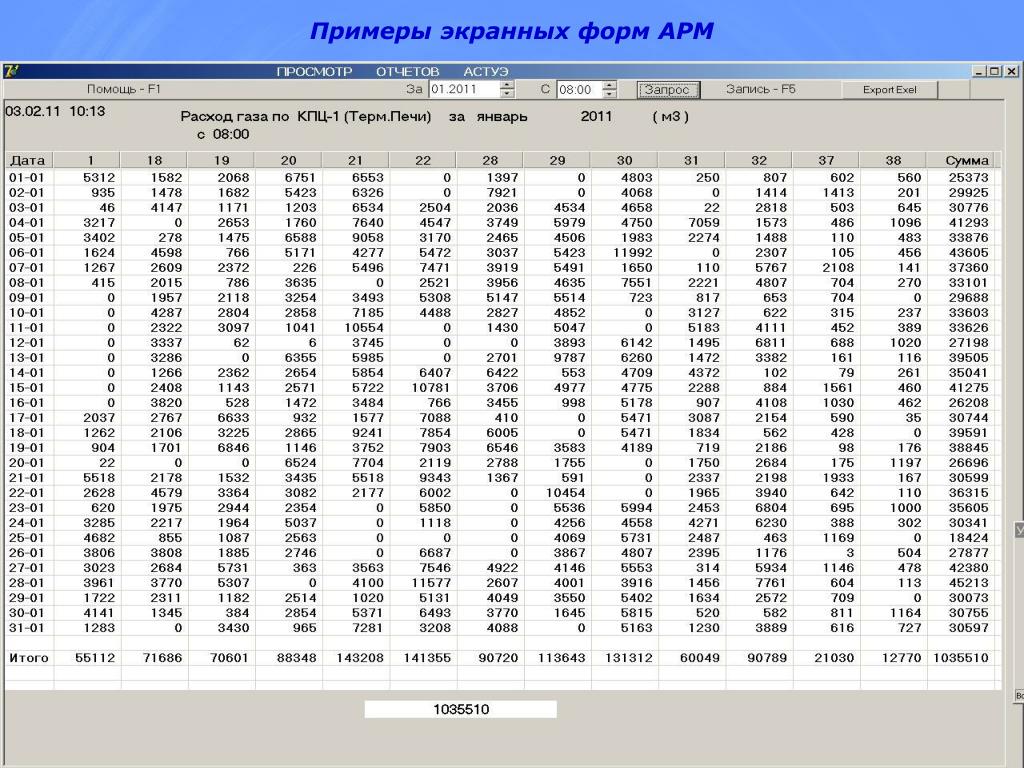Select the date row 15-01
The height and width of the screenshot is (768, 1024).
[x=26, y=388]
